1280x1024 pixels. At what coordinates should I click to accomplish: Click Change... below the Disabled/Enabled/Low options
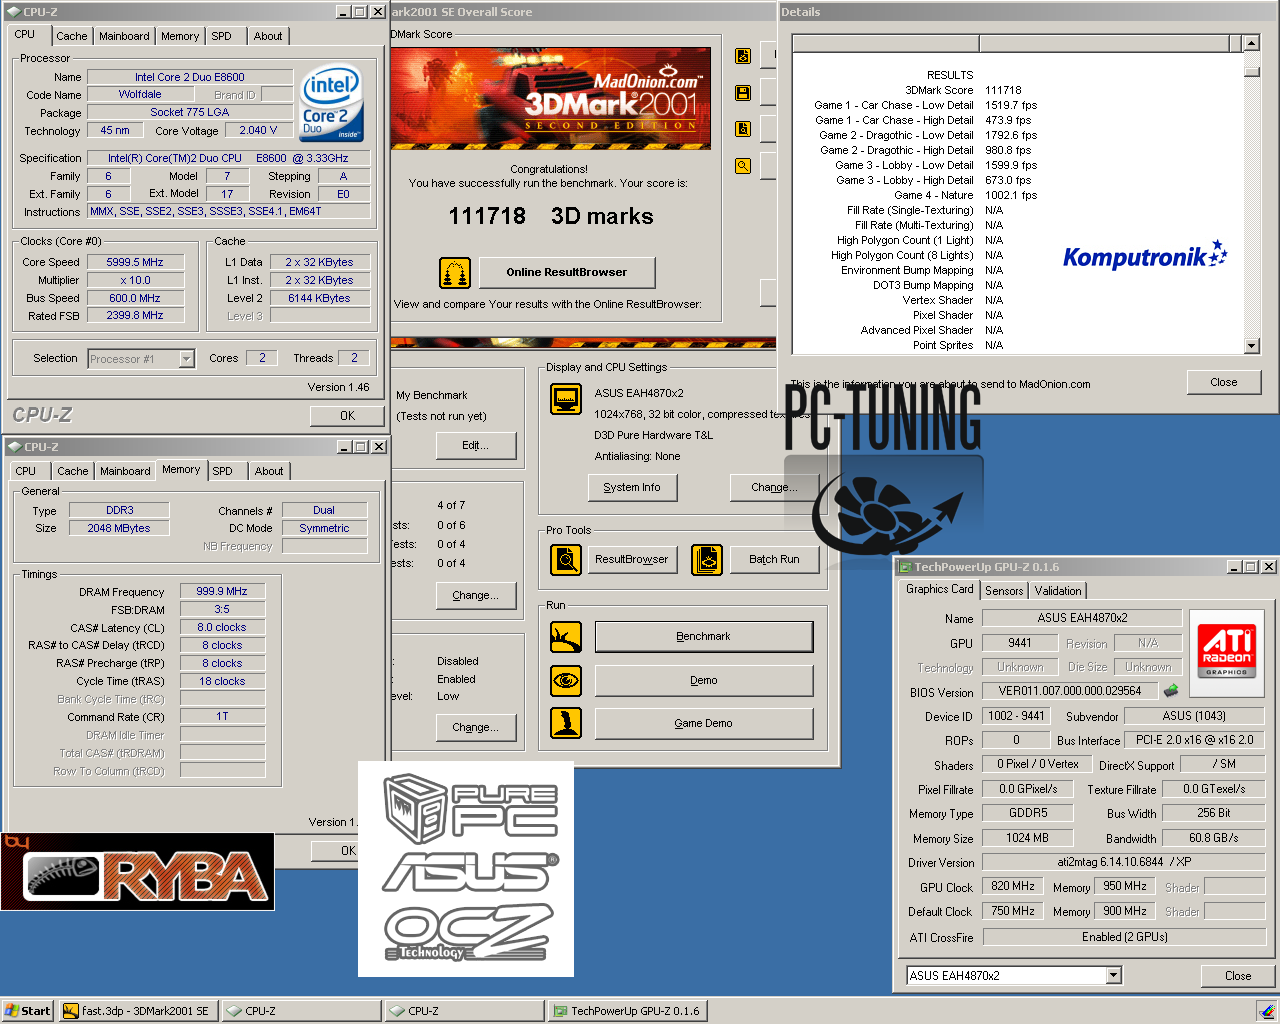tap(476, 727)
